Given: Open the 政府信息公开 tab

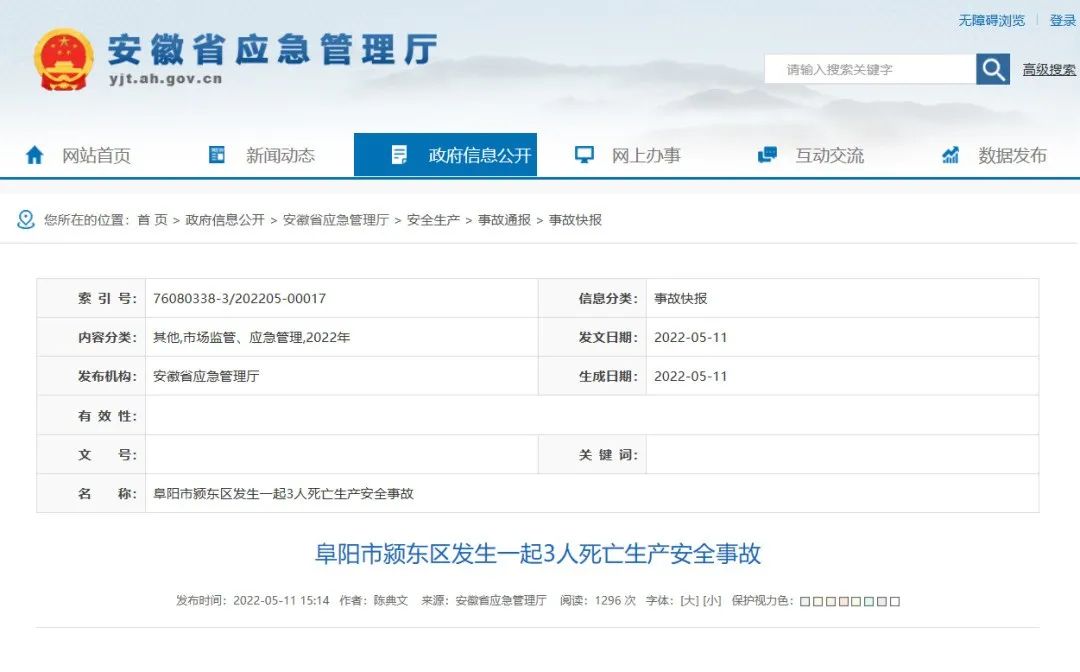Looking at the screenshot, I should coord(446,155).
